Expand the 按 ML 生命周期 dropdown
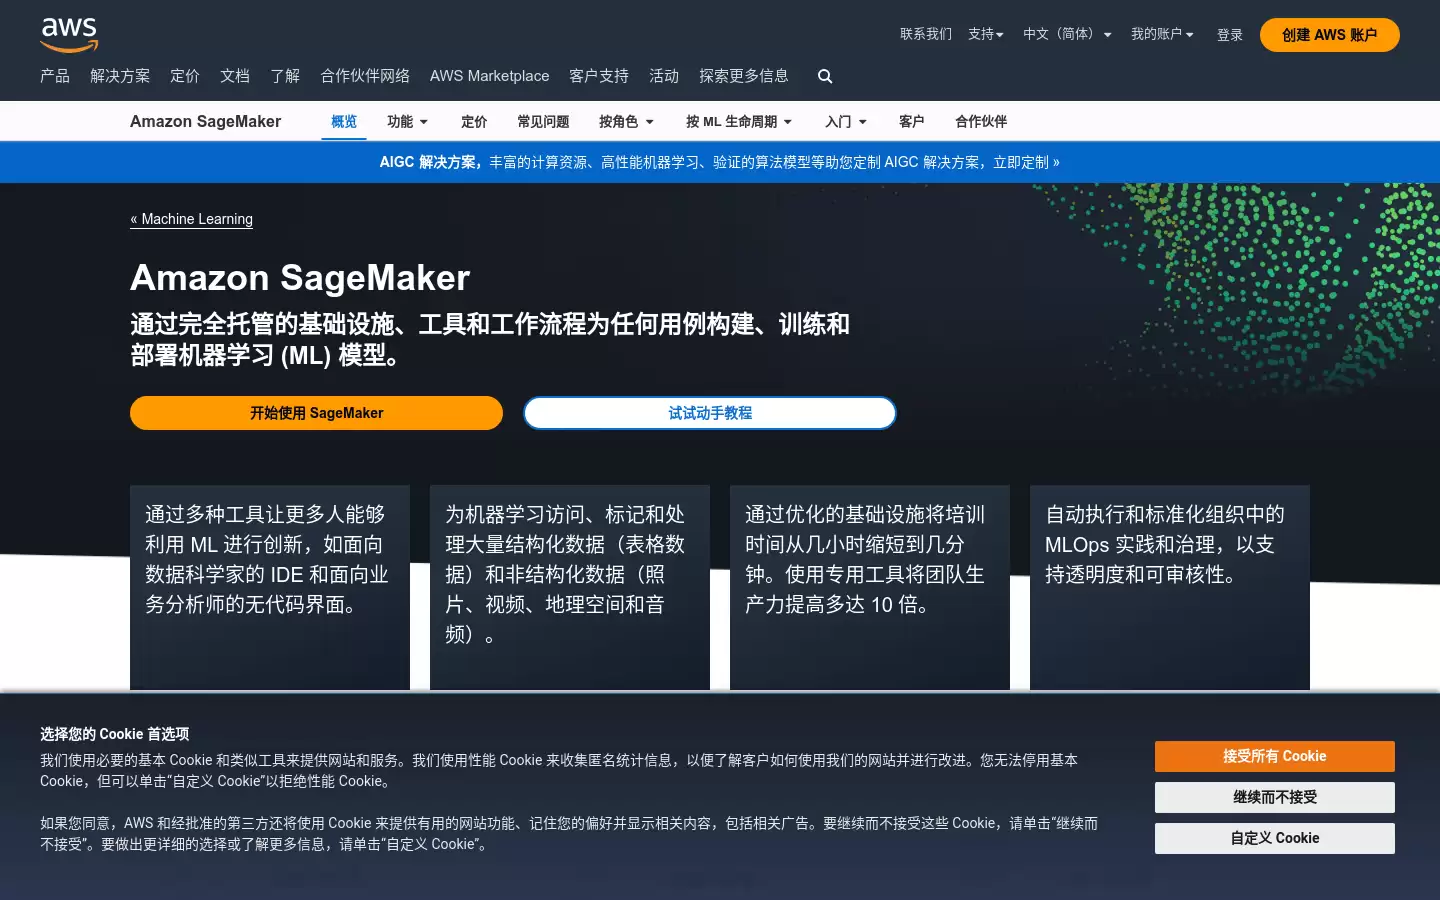The width and height of the screenshot is (1440, 900). click(x=739, y=121)
